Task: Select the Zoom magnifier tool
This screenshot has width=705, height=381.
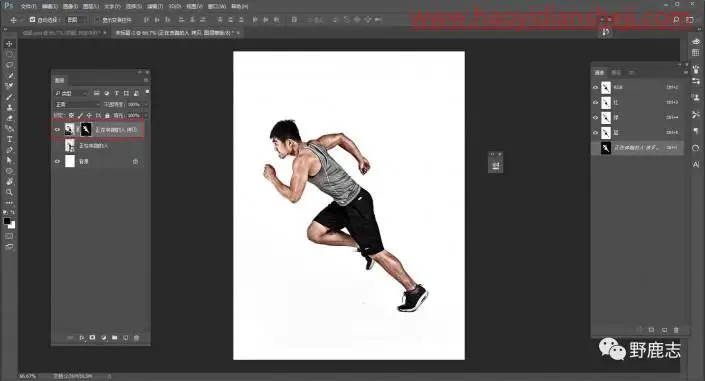Action: pyautogui.click(x=9, y=193)
